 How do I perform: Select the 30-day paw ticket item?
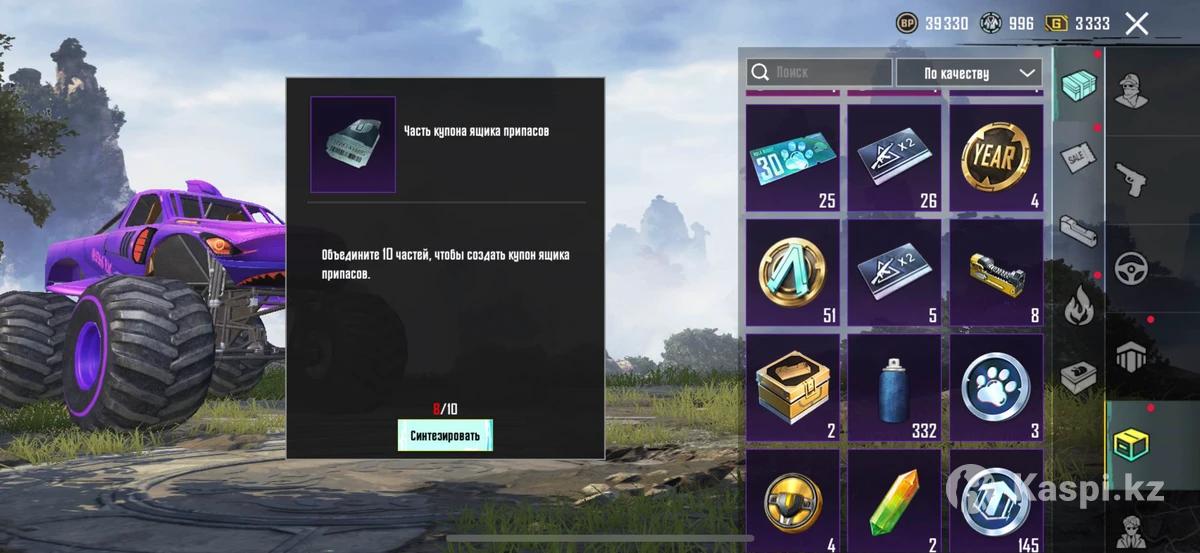pyautogui.click(x=793, y=157)
